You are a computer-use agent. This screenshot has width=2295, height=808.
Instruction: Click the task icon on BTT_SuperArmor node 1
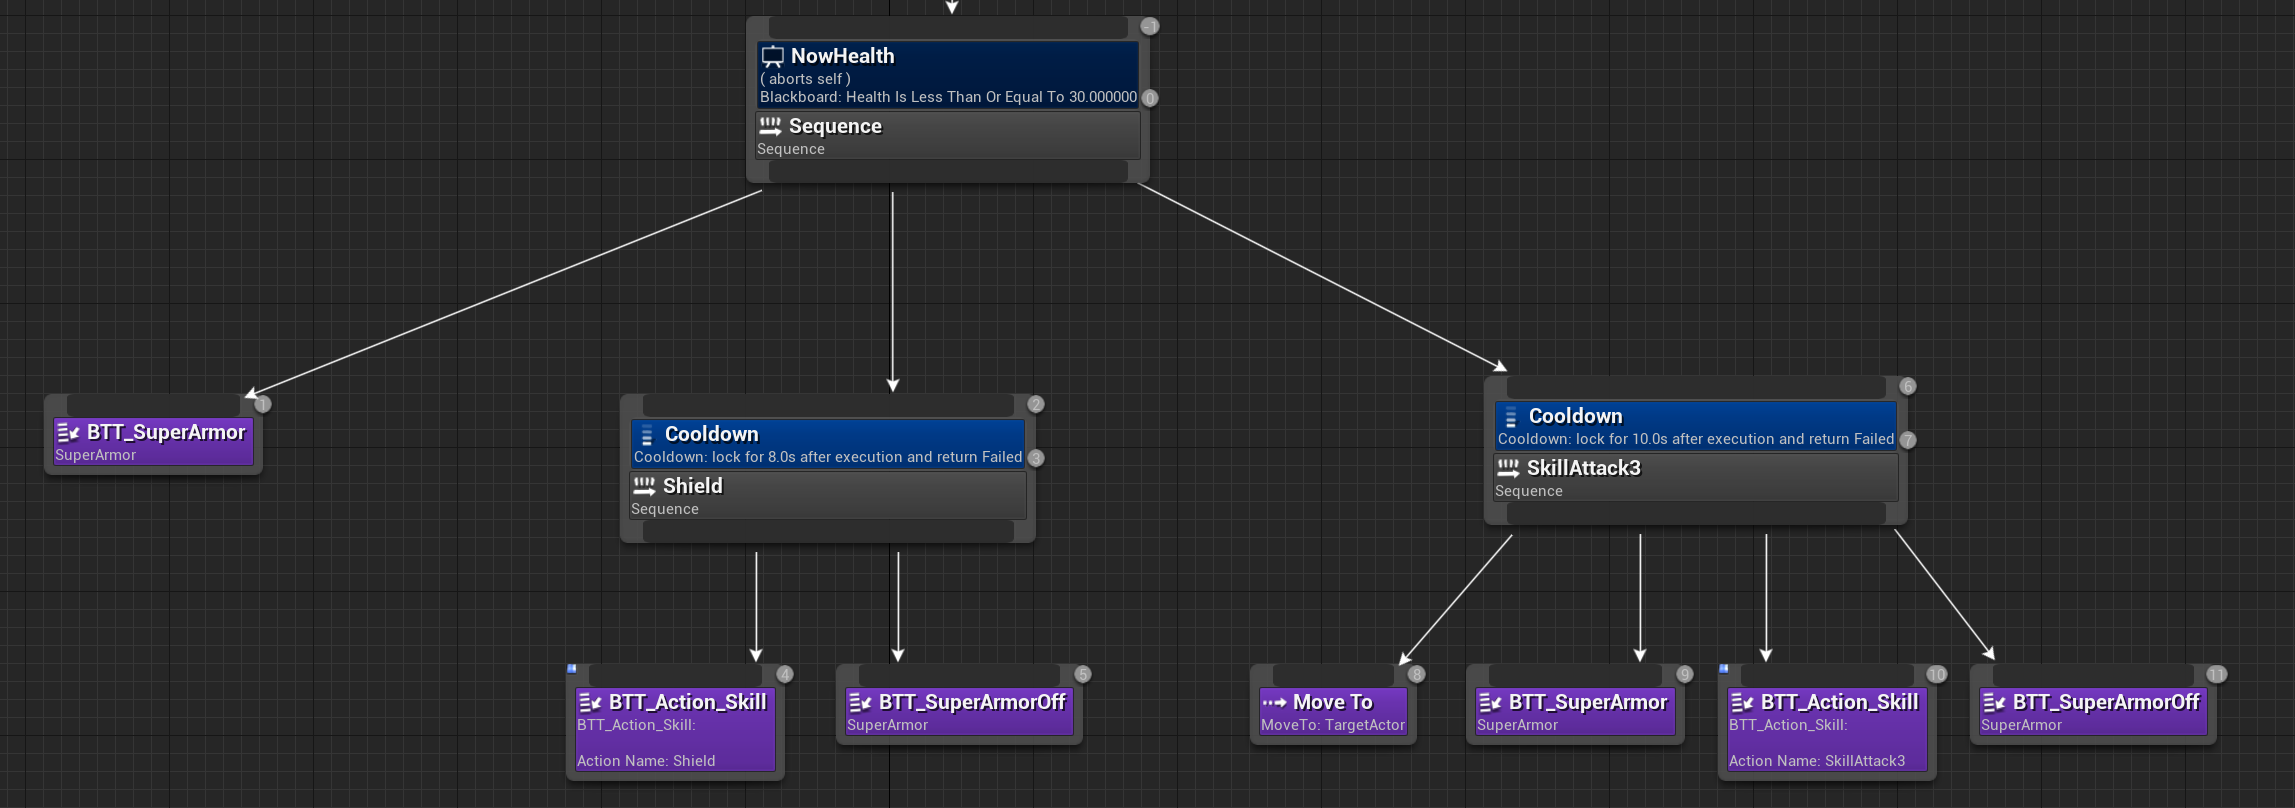[68, 433]
